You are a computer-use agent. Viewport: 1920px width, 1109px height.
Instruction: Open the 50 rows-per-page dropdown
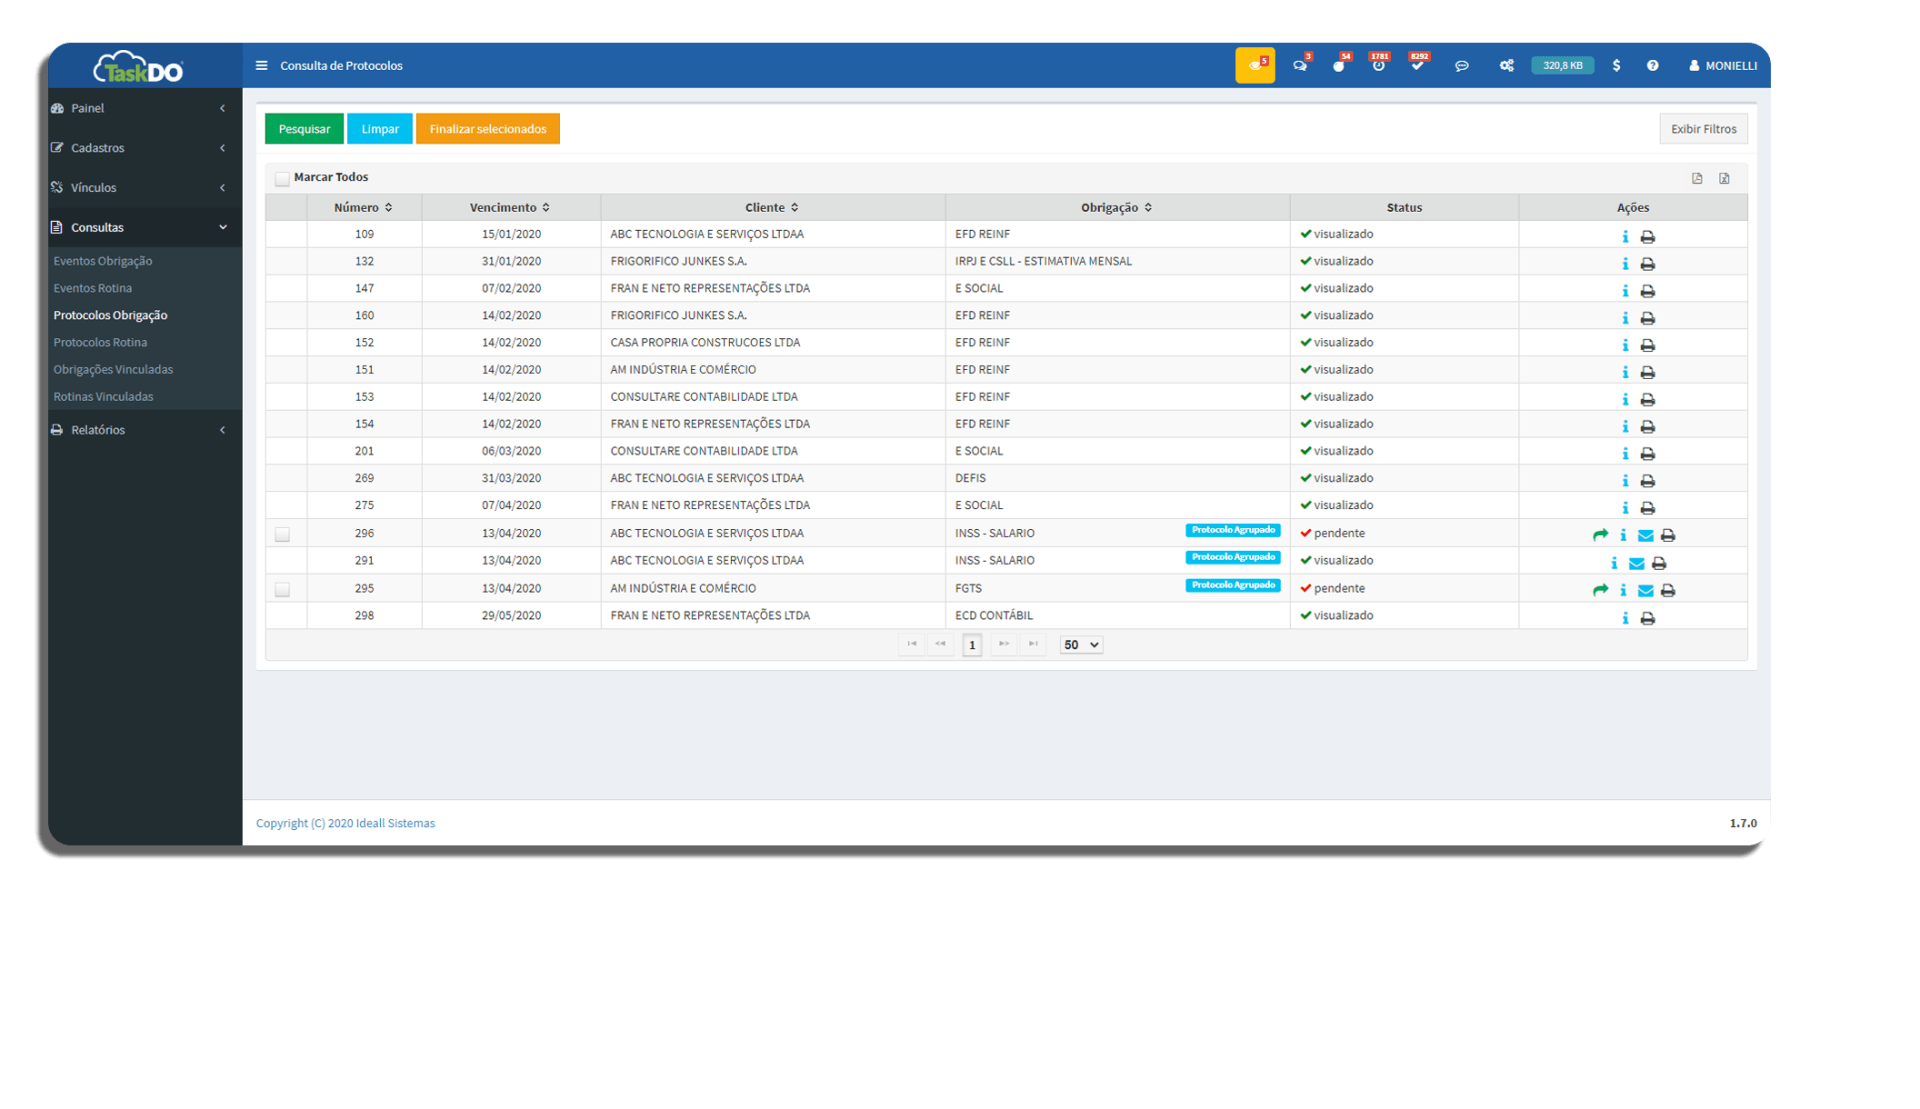[x=1081, y=645]
